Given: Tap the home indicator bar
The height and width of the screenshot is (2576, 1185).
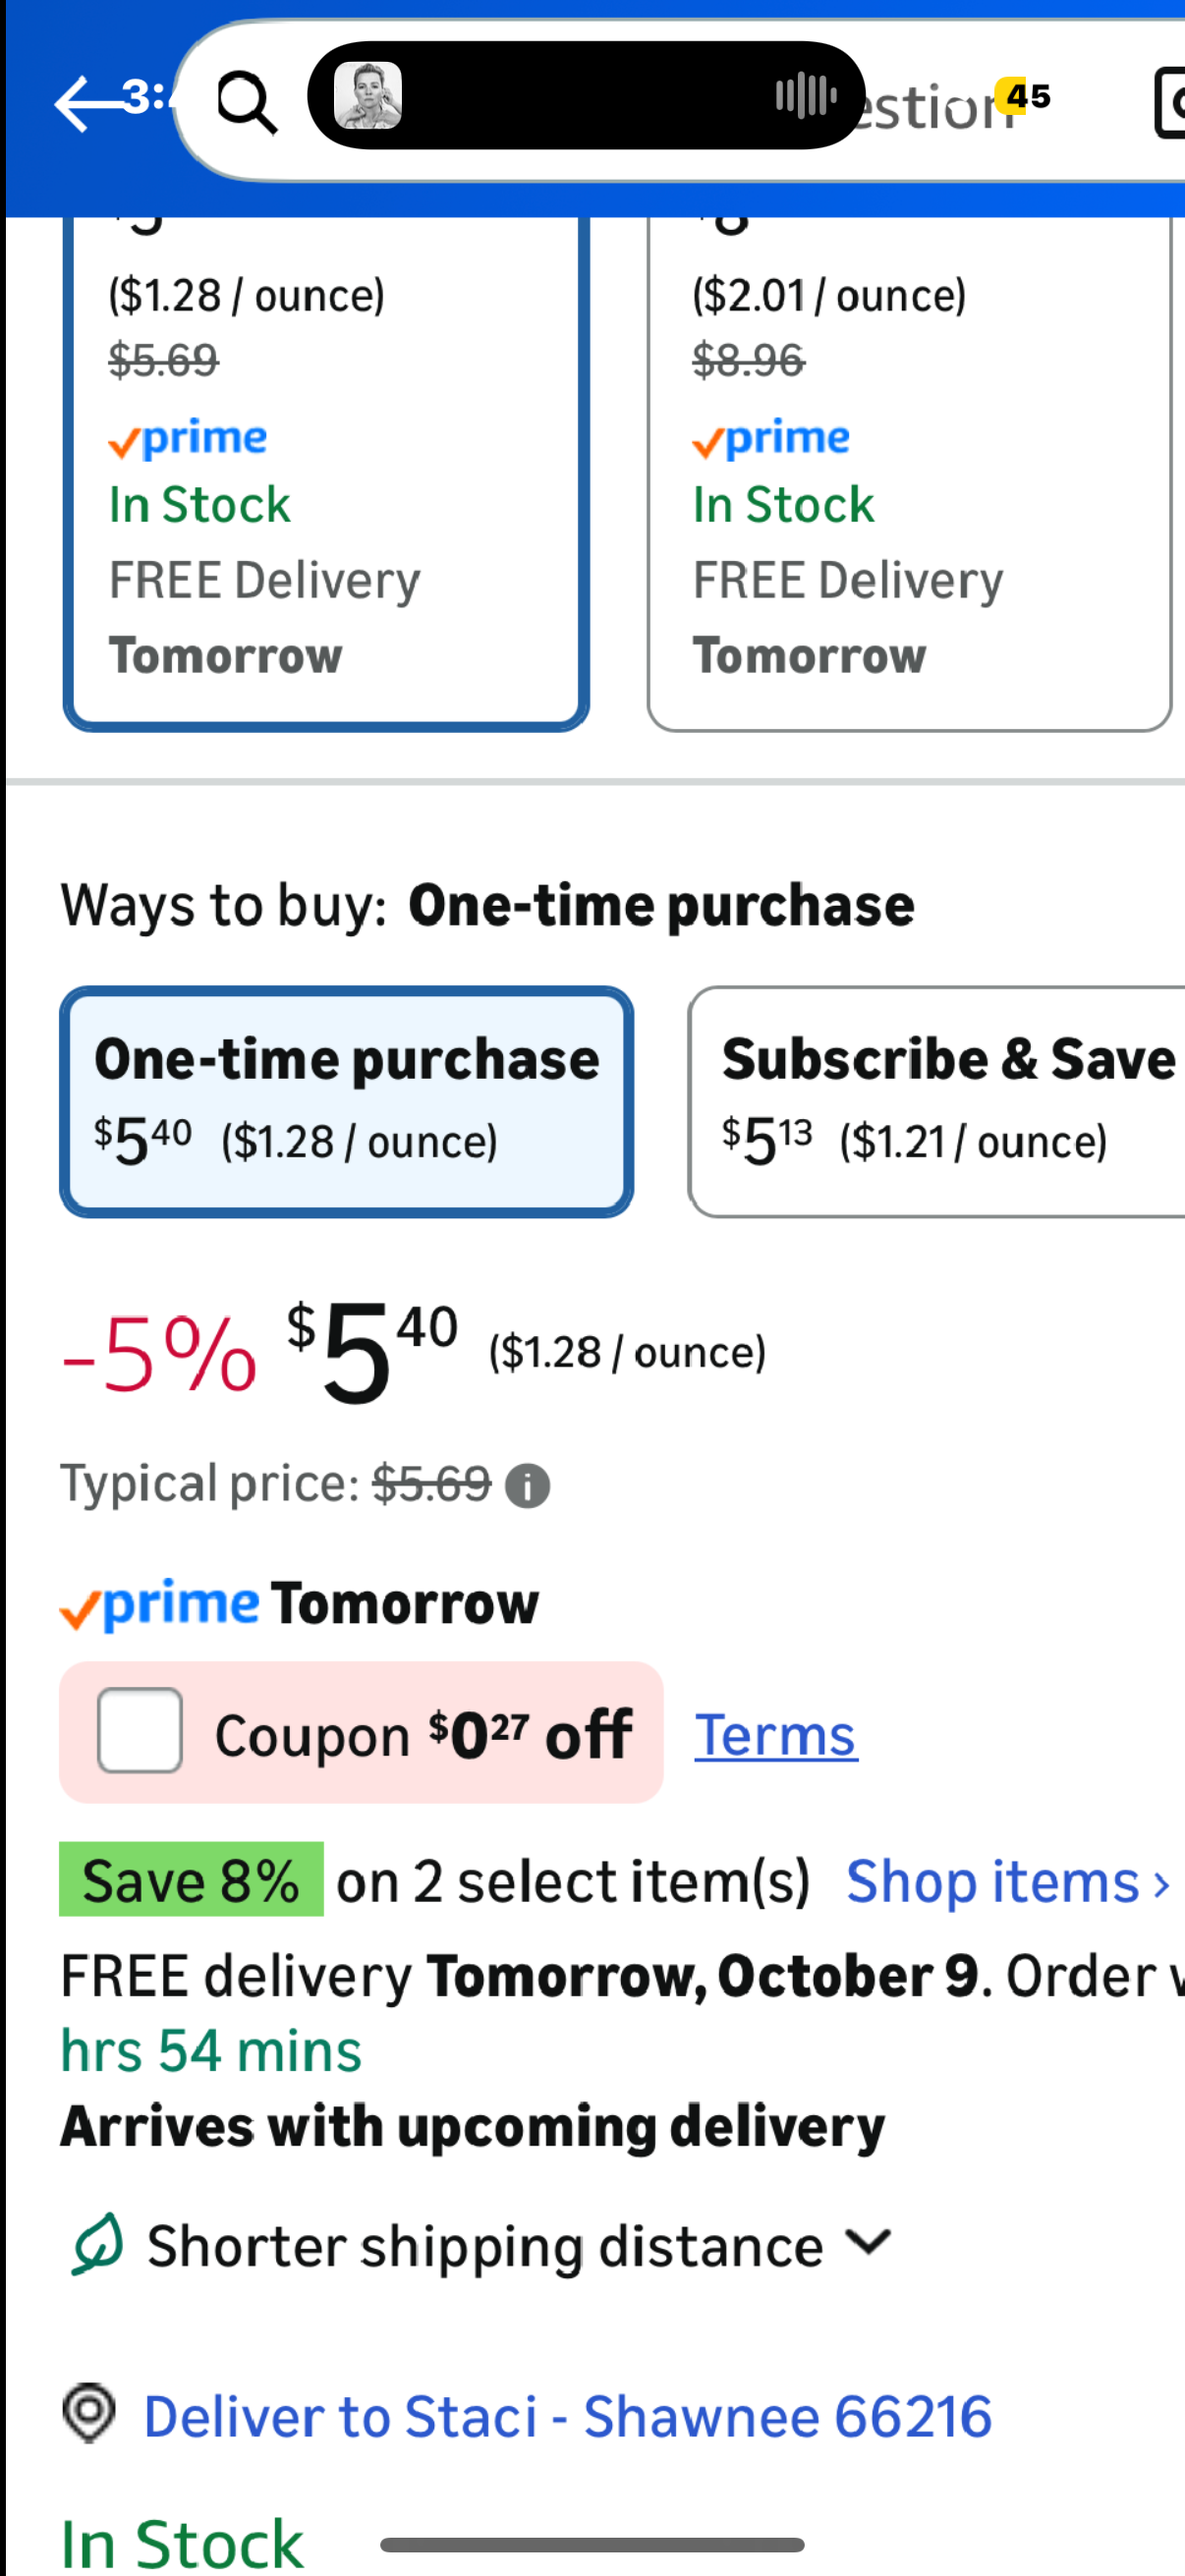Looking at the screenshot, I should coord(592,2545).
